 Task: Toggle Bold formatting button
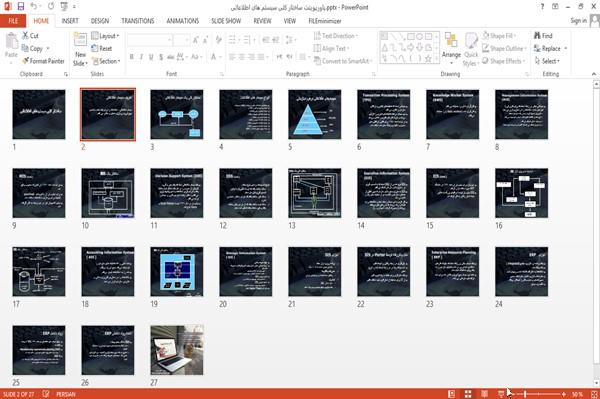[132, 57]
